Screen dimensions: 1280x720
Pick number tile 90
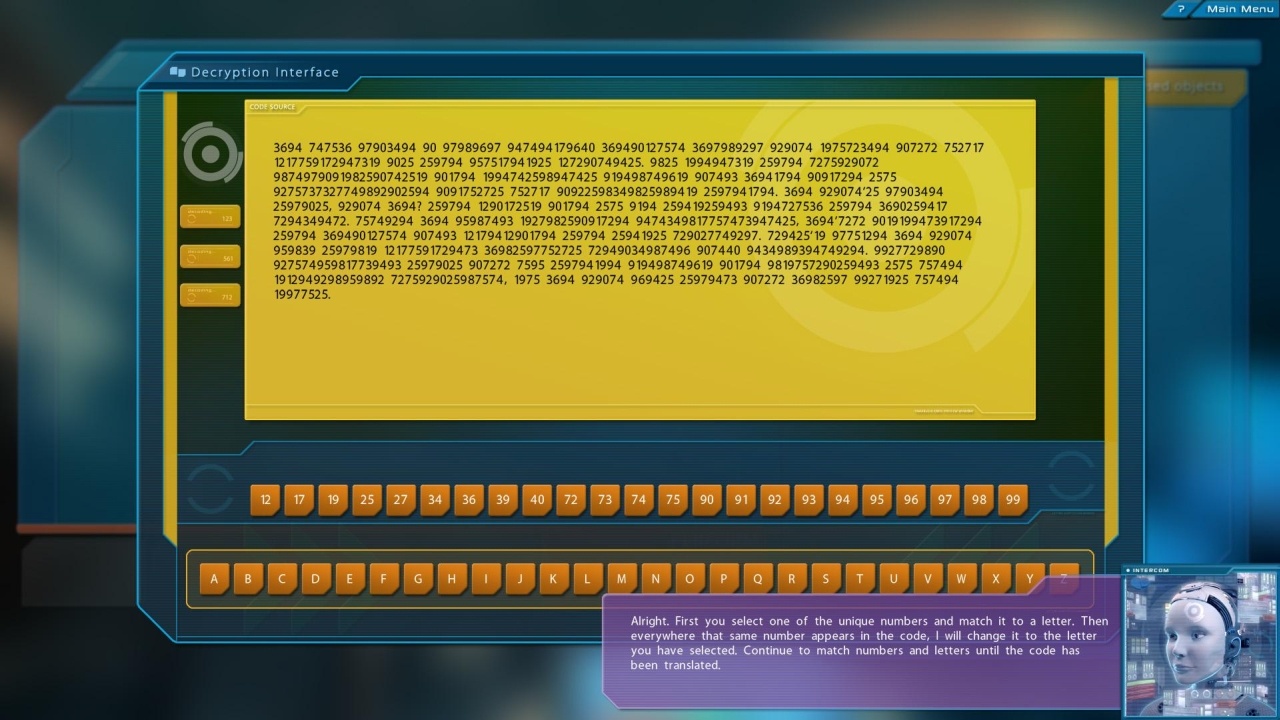(x=706, y=500)
